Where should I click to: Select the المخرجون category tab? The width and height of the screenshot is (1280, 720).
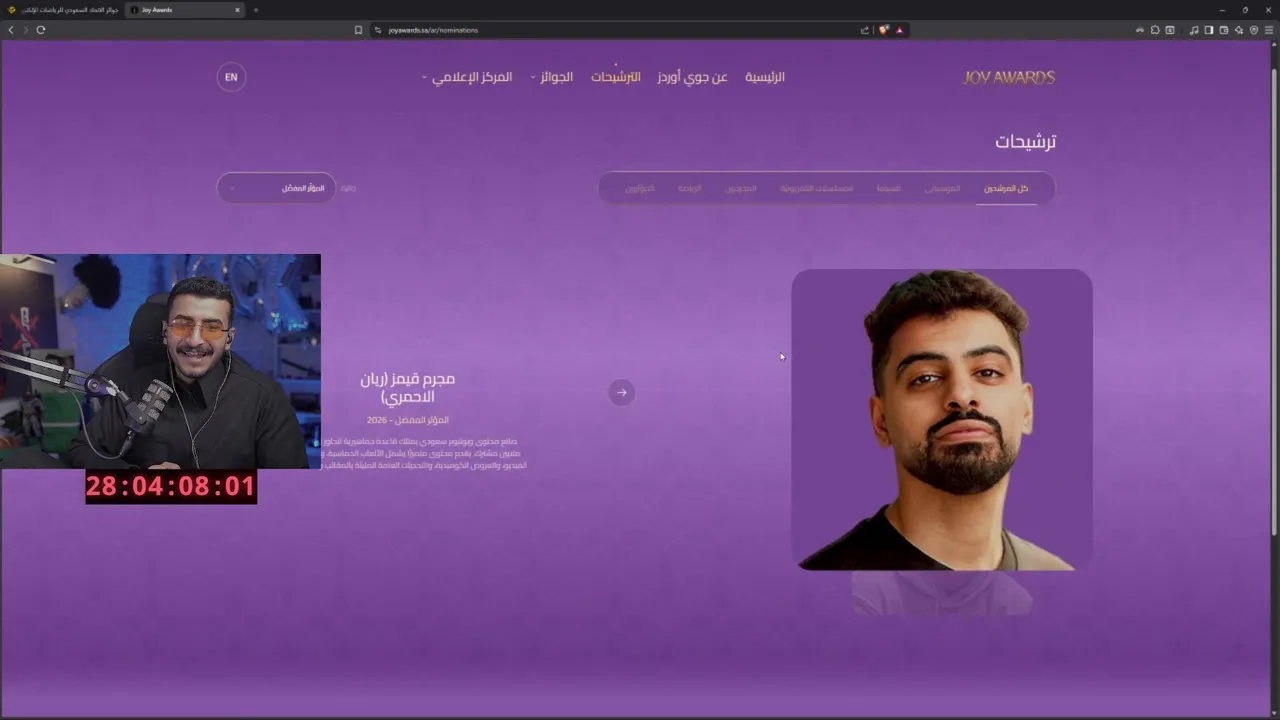(x=741, y=188)
